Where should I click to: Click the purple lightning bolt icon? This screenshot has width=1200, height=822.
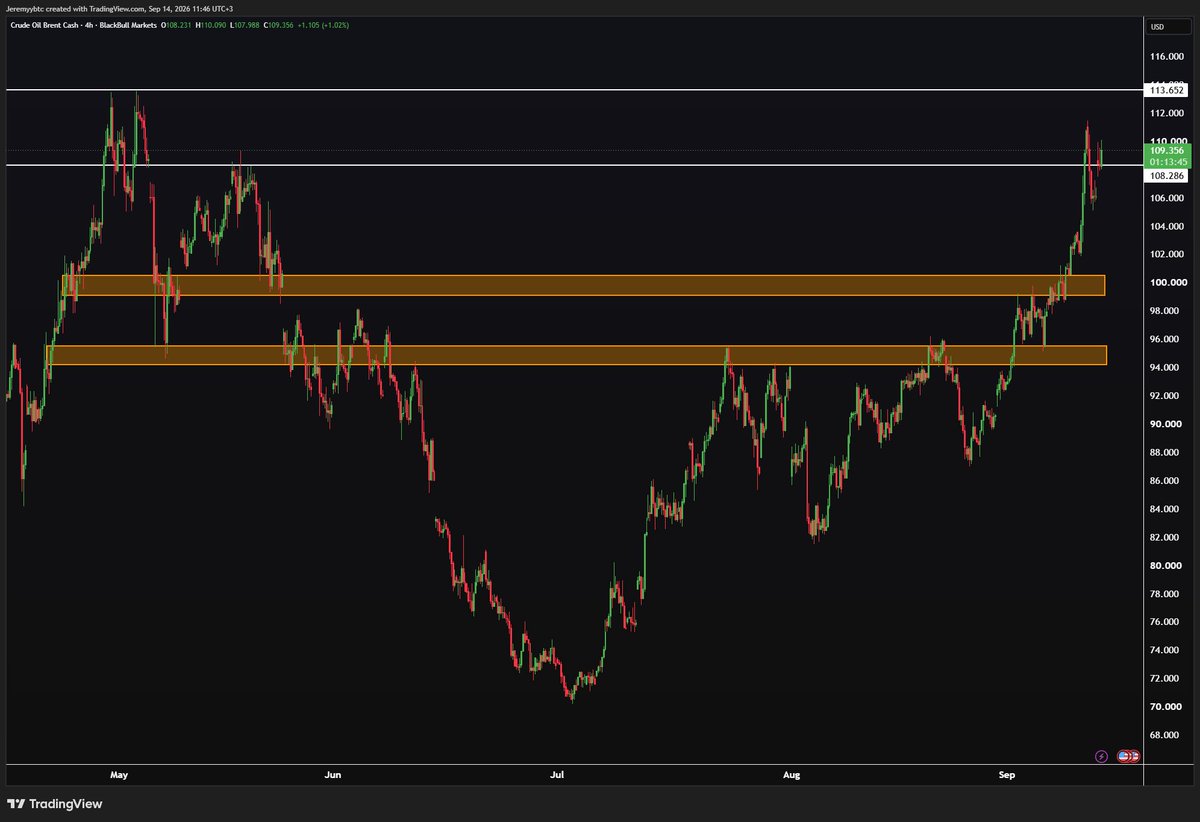click(1102, 756)
